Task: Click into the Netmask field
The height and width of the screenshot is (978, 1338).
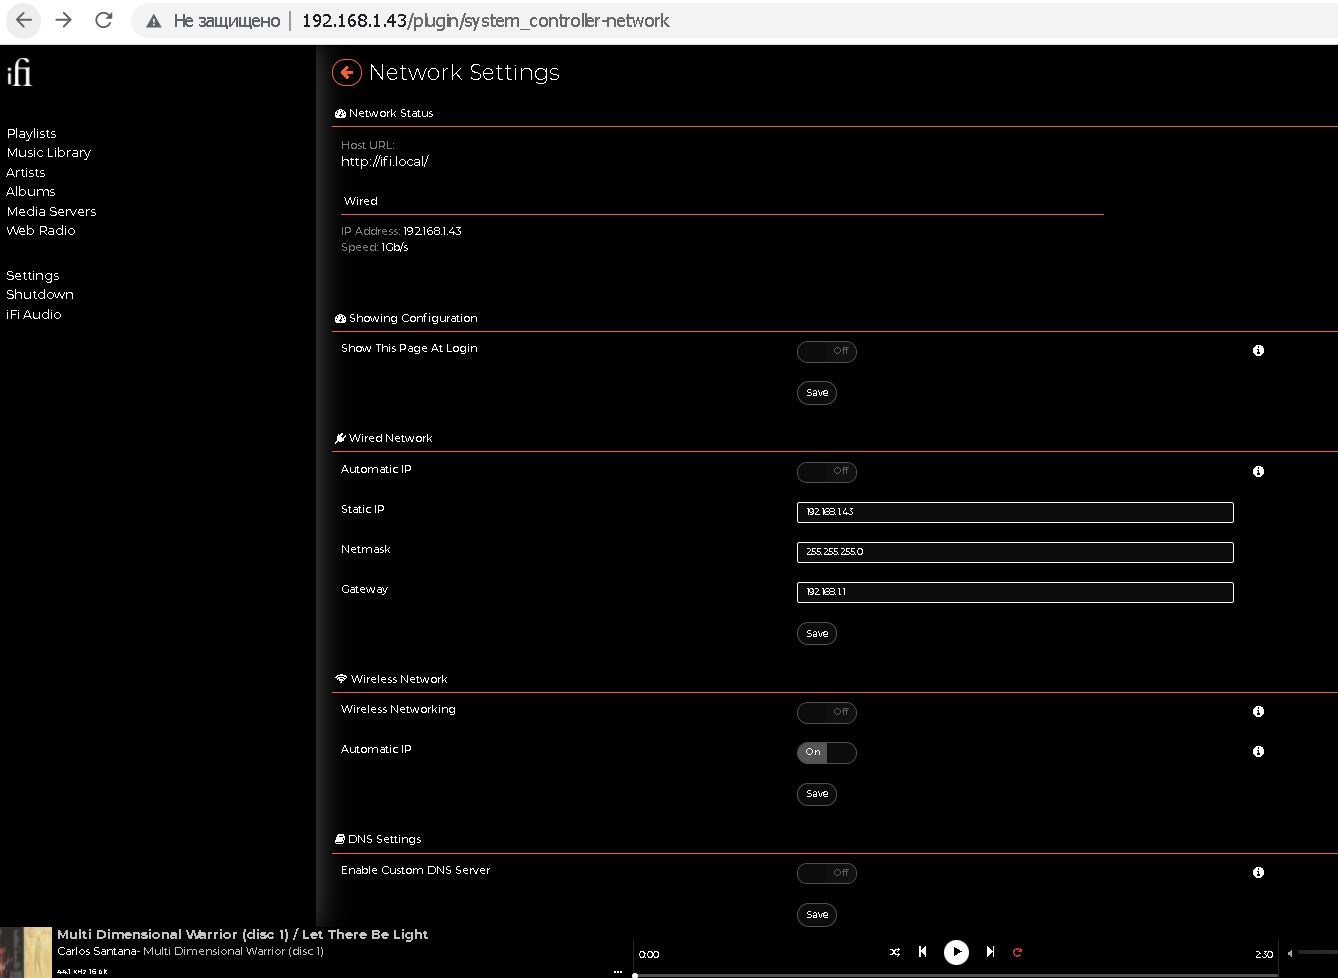Action: tap(1015, 552)
